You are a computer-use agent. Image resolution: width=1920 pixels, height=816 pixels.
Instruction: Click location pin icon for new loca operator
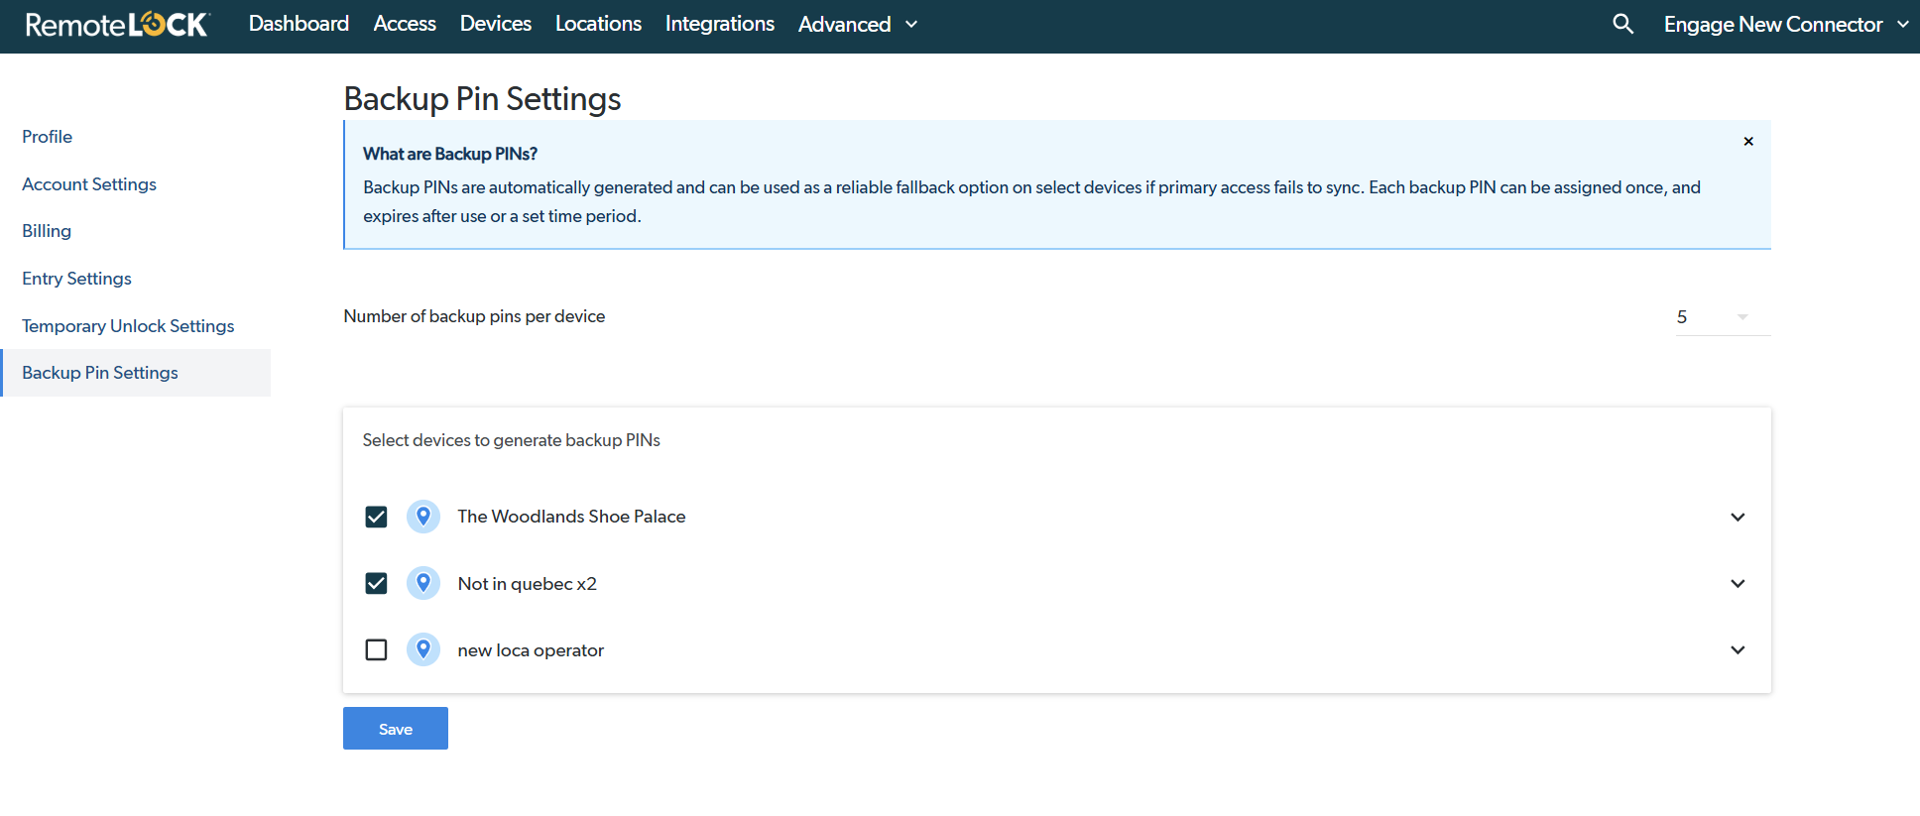(x=423, y=650)
